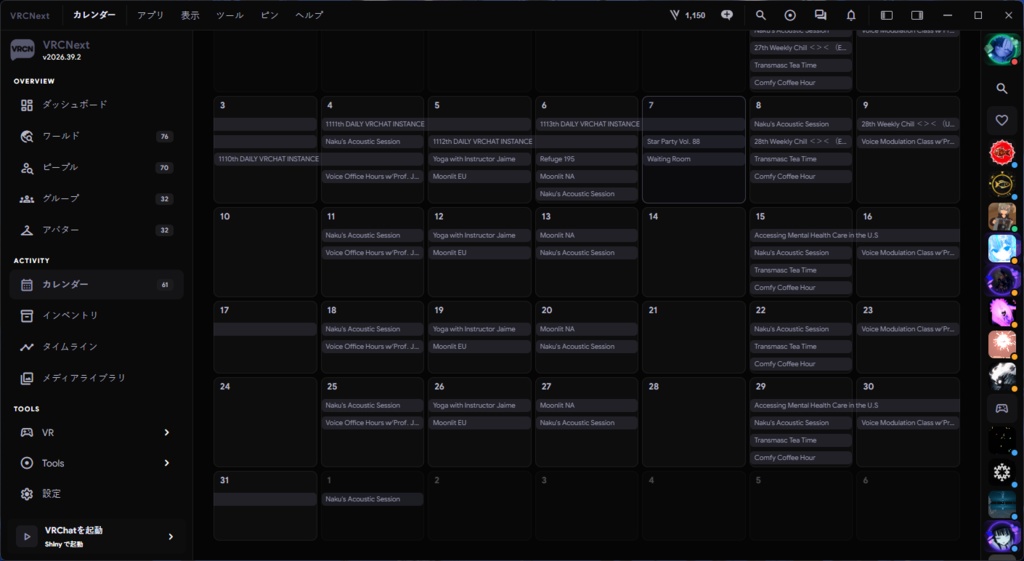The image size is (1024, 561).
Task: Open the ピン menu
Action: click(270, 15)
